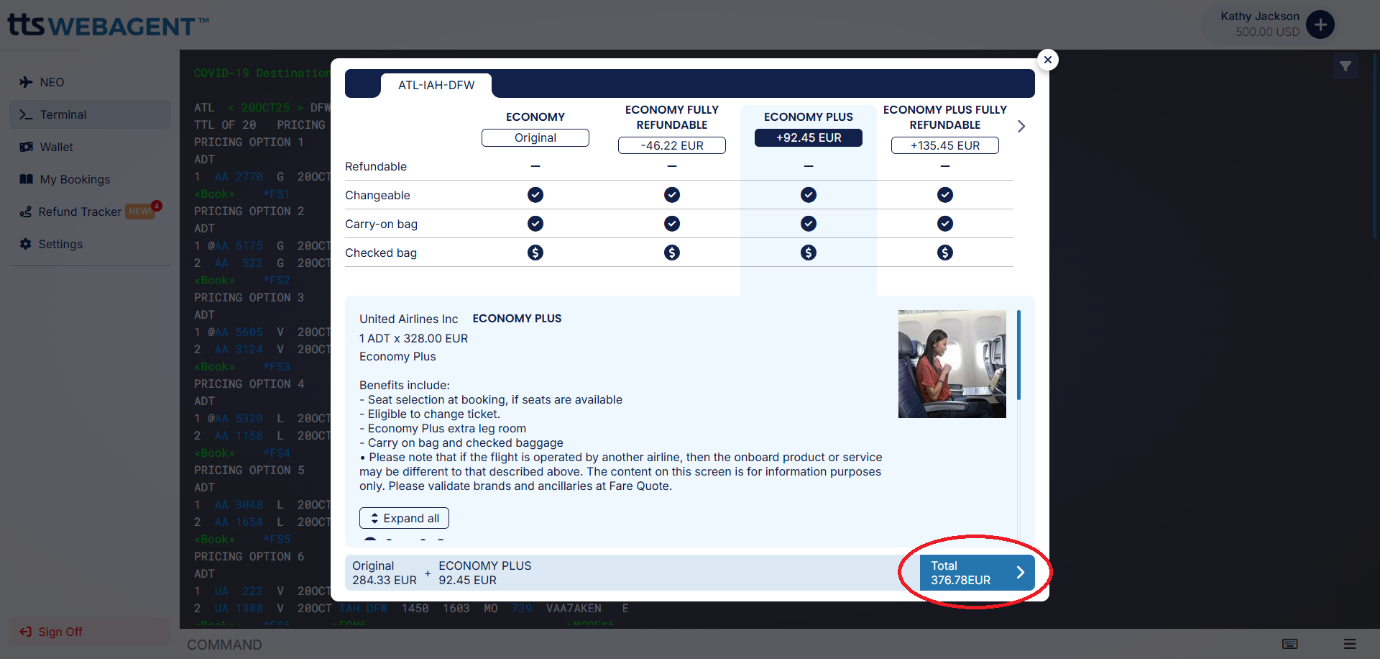
Task: Click flight number UA 222 in terminal
Action: point(239,591)
